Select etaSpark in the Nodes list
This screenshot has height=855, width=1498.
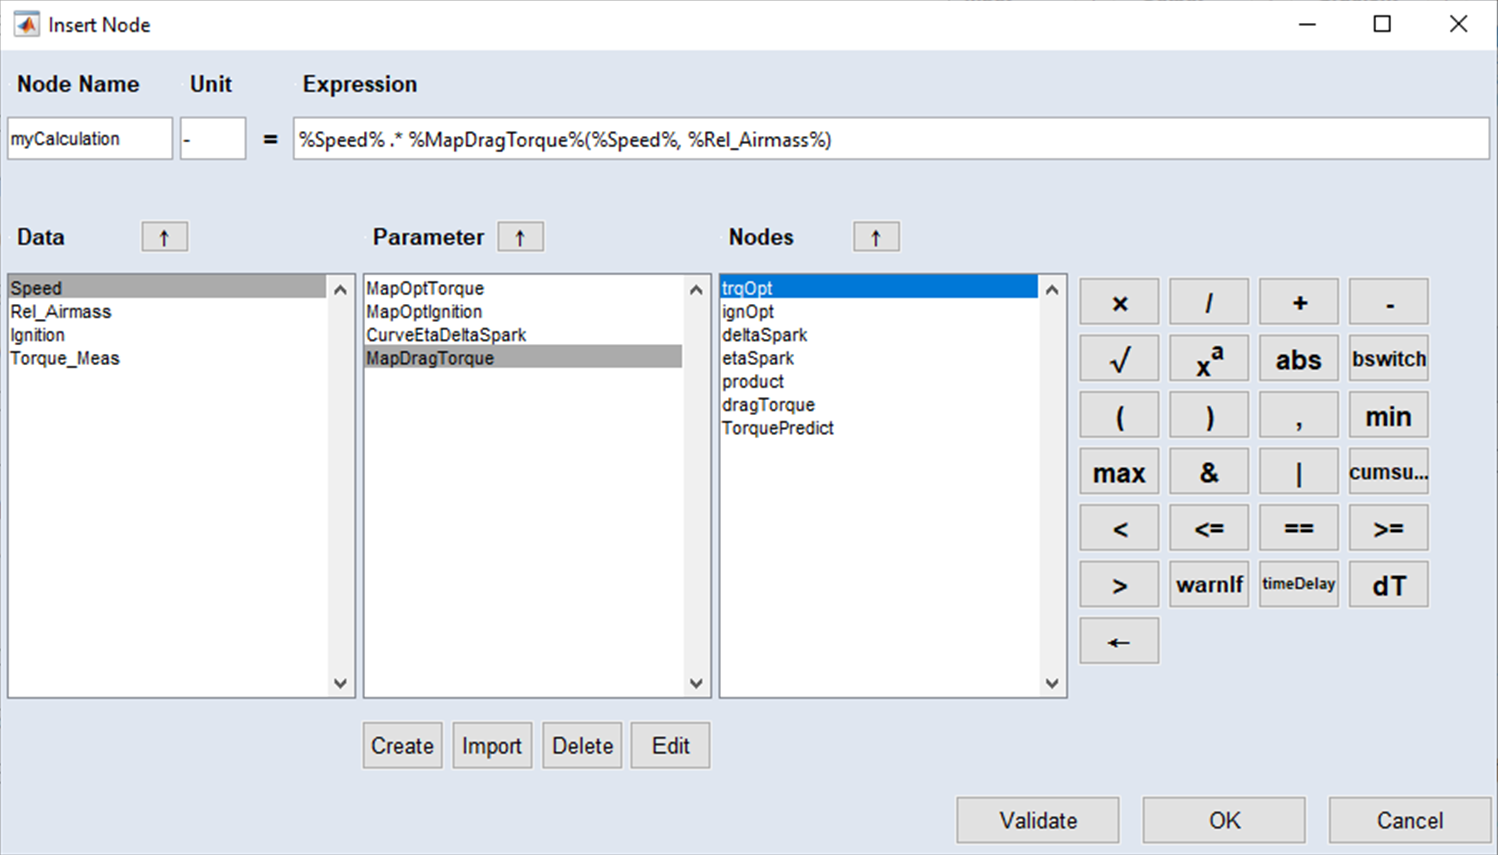(879, 358)
